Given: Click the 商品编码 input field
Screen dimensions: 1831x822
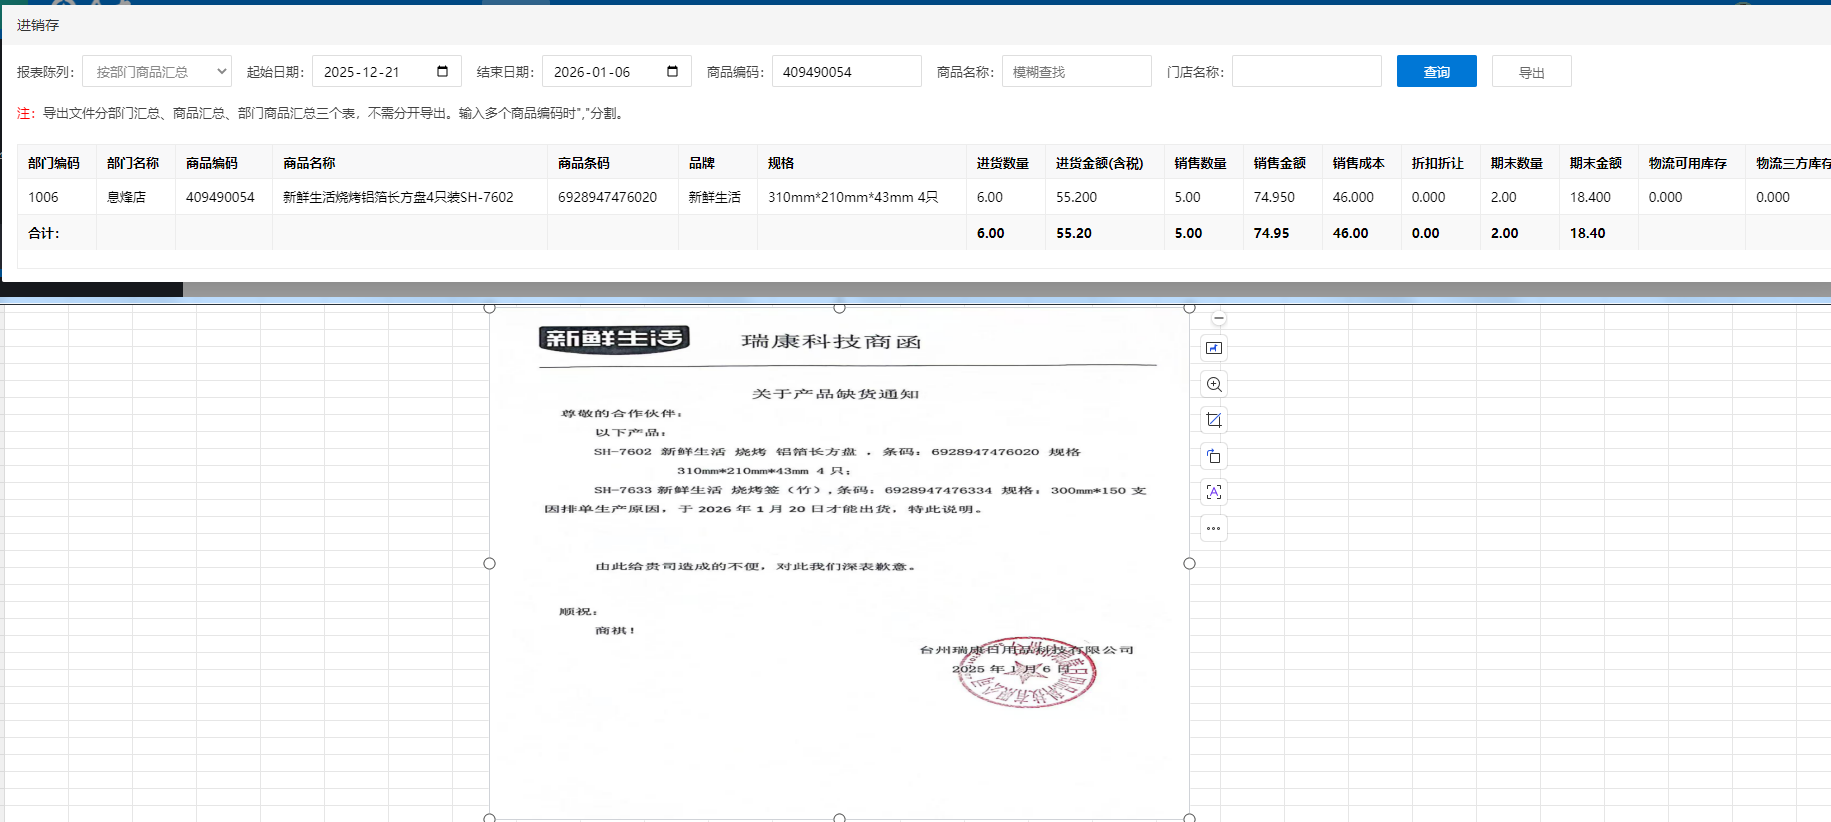Looking at the screenshot, I should point(846,72).
